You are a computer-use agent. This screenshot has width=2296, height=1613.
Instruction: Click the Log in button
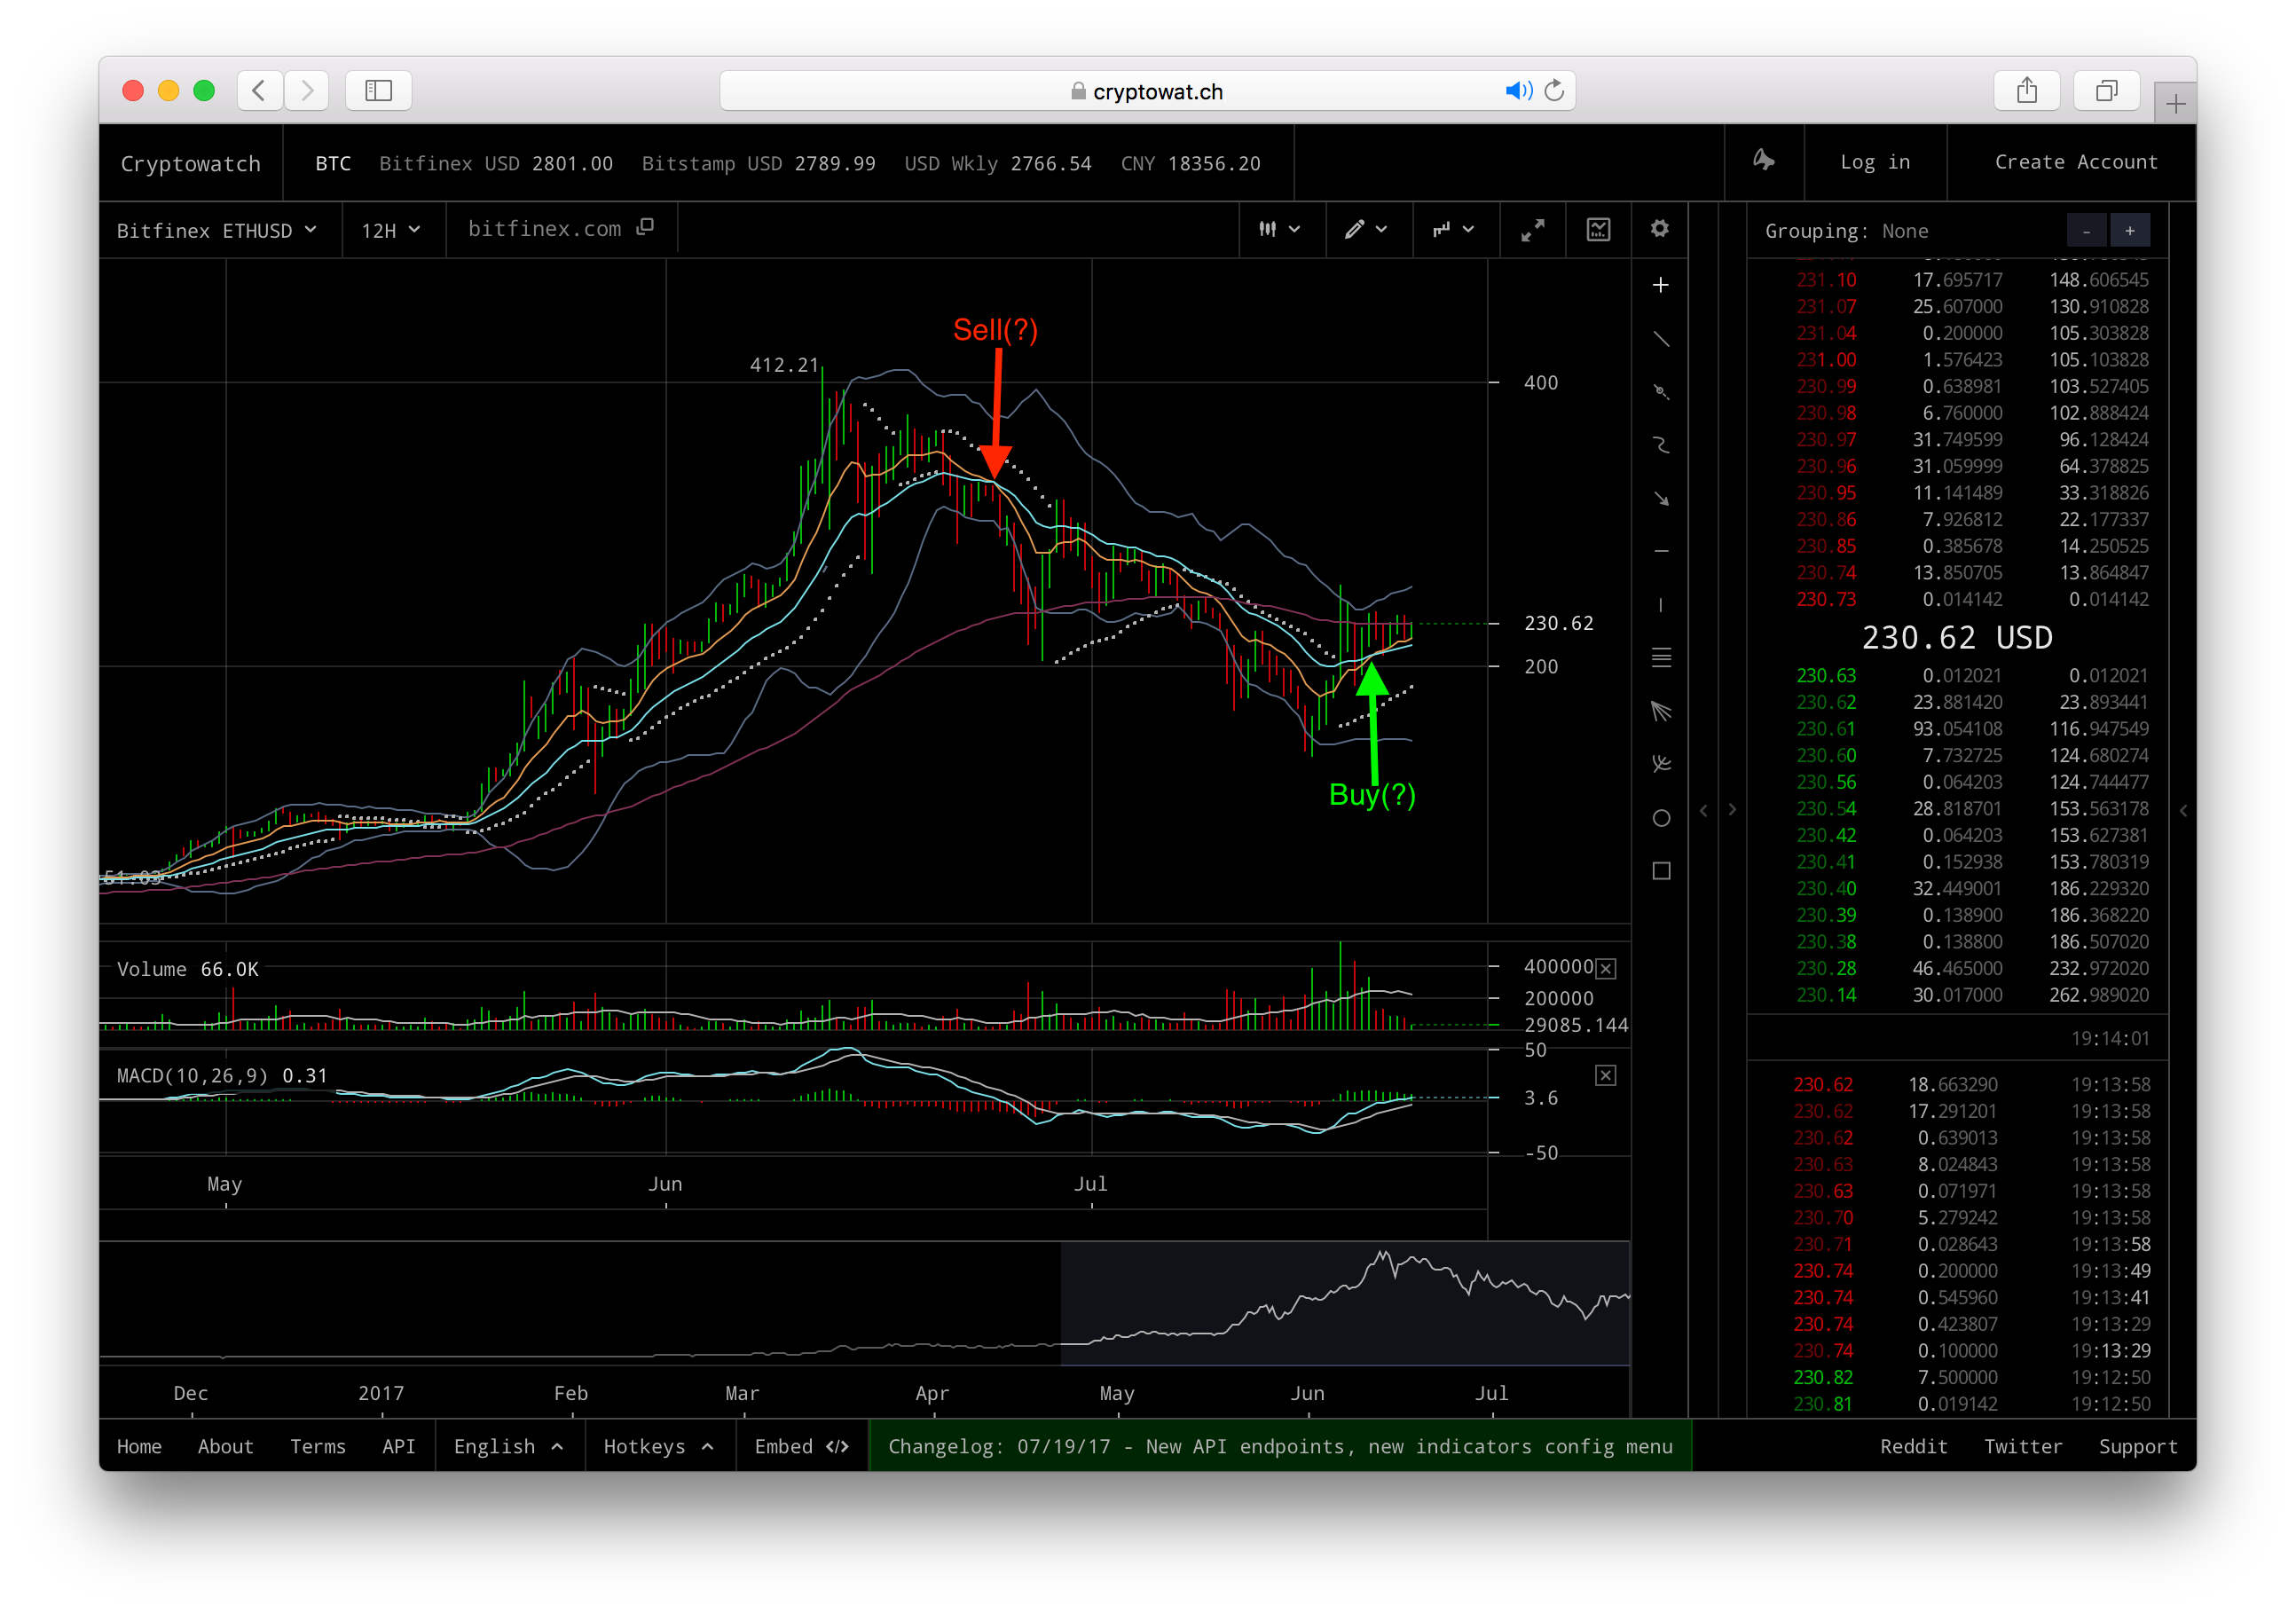(1875, 162)
